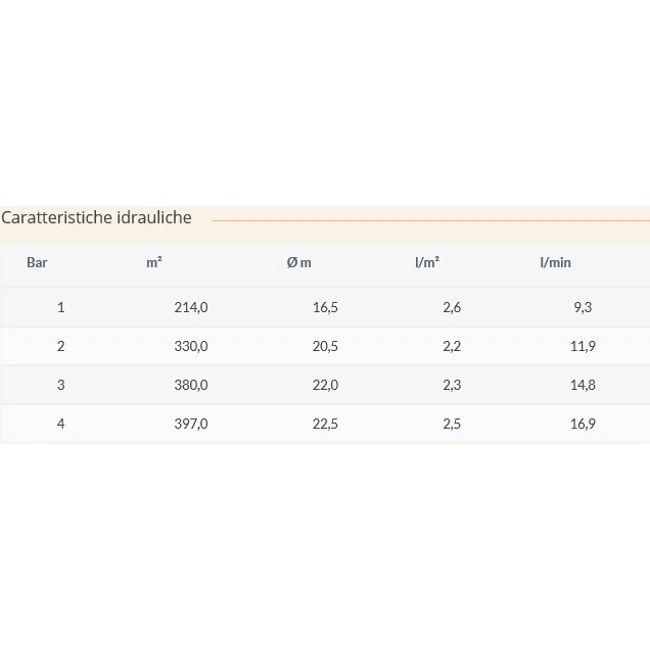Select the l/m² column header
This screenshot has width=650, height=650.
point(427,262)
